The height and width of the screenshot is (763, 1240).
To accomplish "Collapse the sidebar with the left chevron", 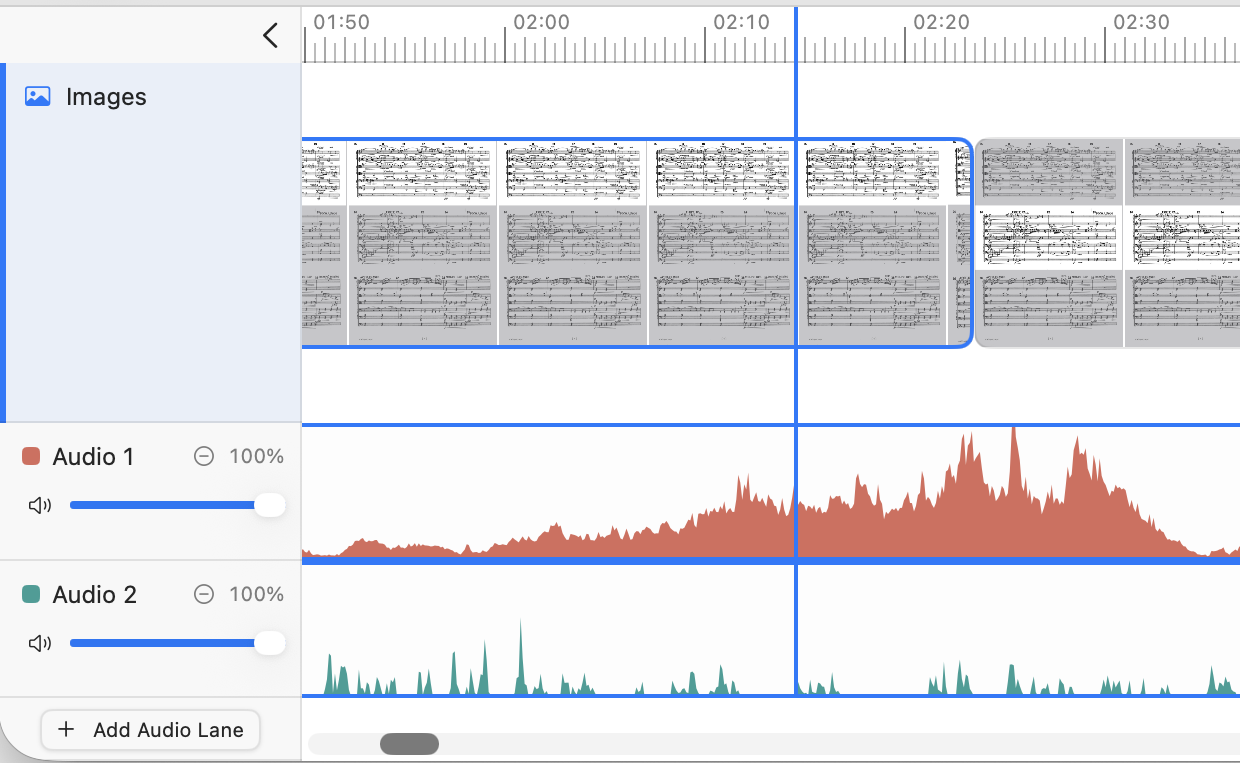I will pyautogui.click(x=270, y=36).
